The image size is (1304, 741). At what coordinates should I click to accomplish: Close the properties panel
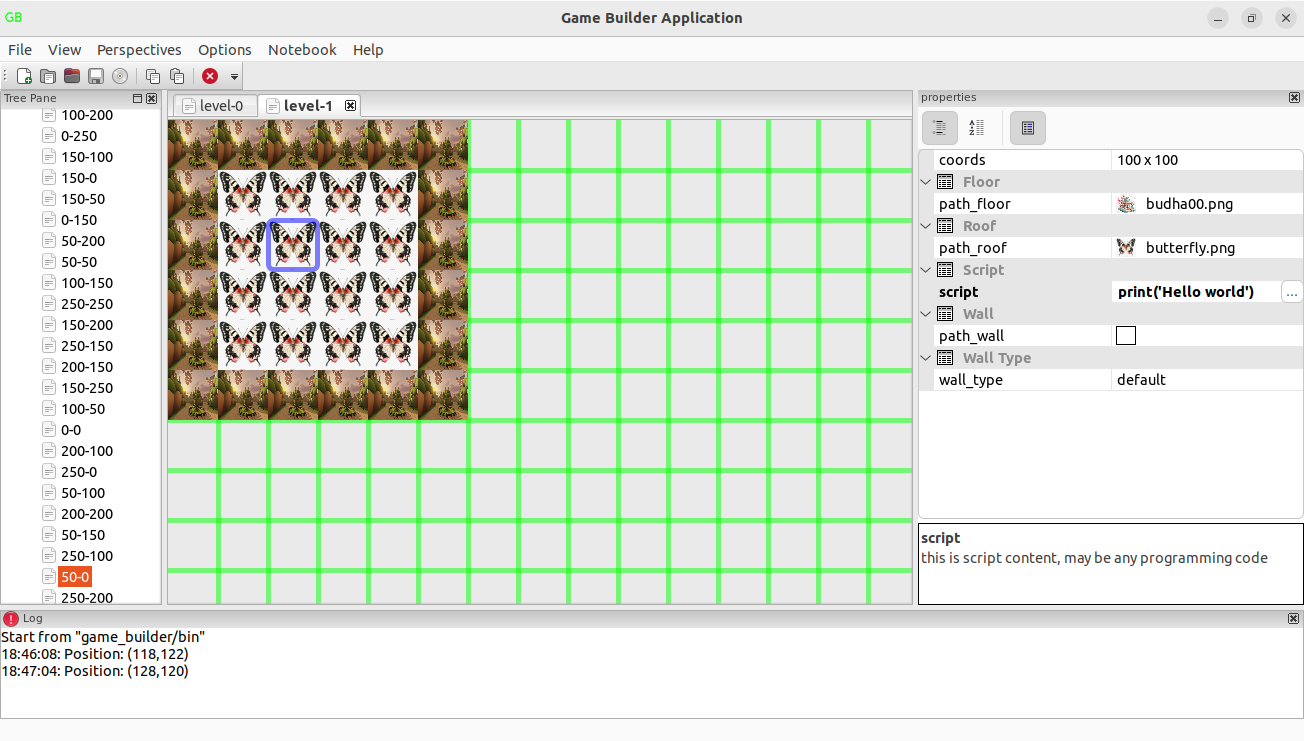pos(1294,98)
